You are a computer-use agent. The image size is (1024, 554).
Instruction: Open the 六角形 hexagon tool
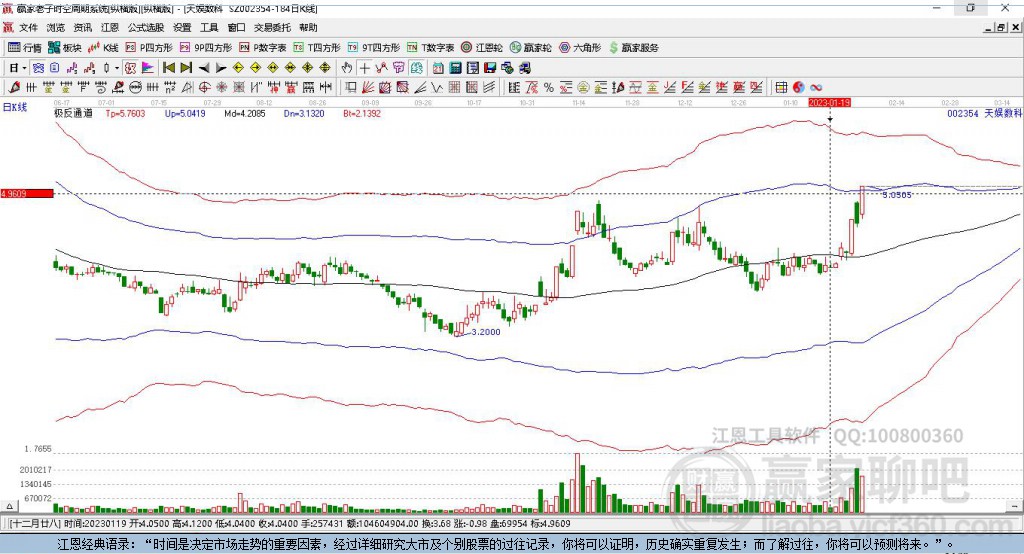580,48
